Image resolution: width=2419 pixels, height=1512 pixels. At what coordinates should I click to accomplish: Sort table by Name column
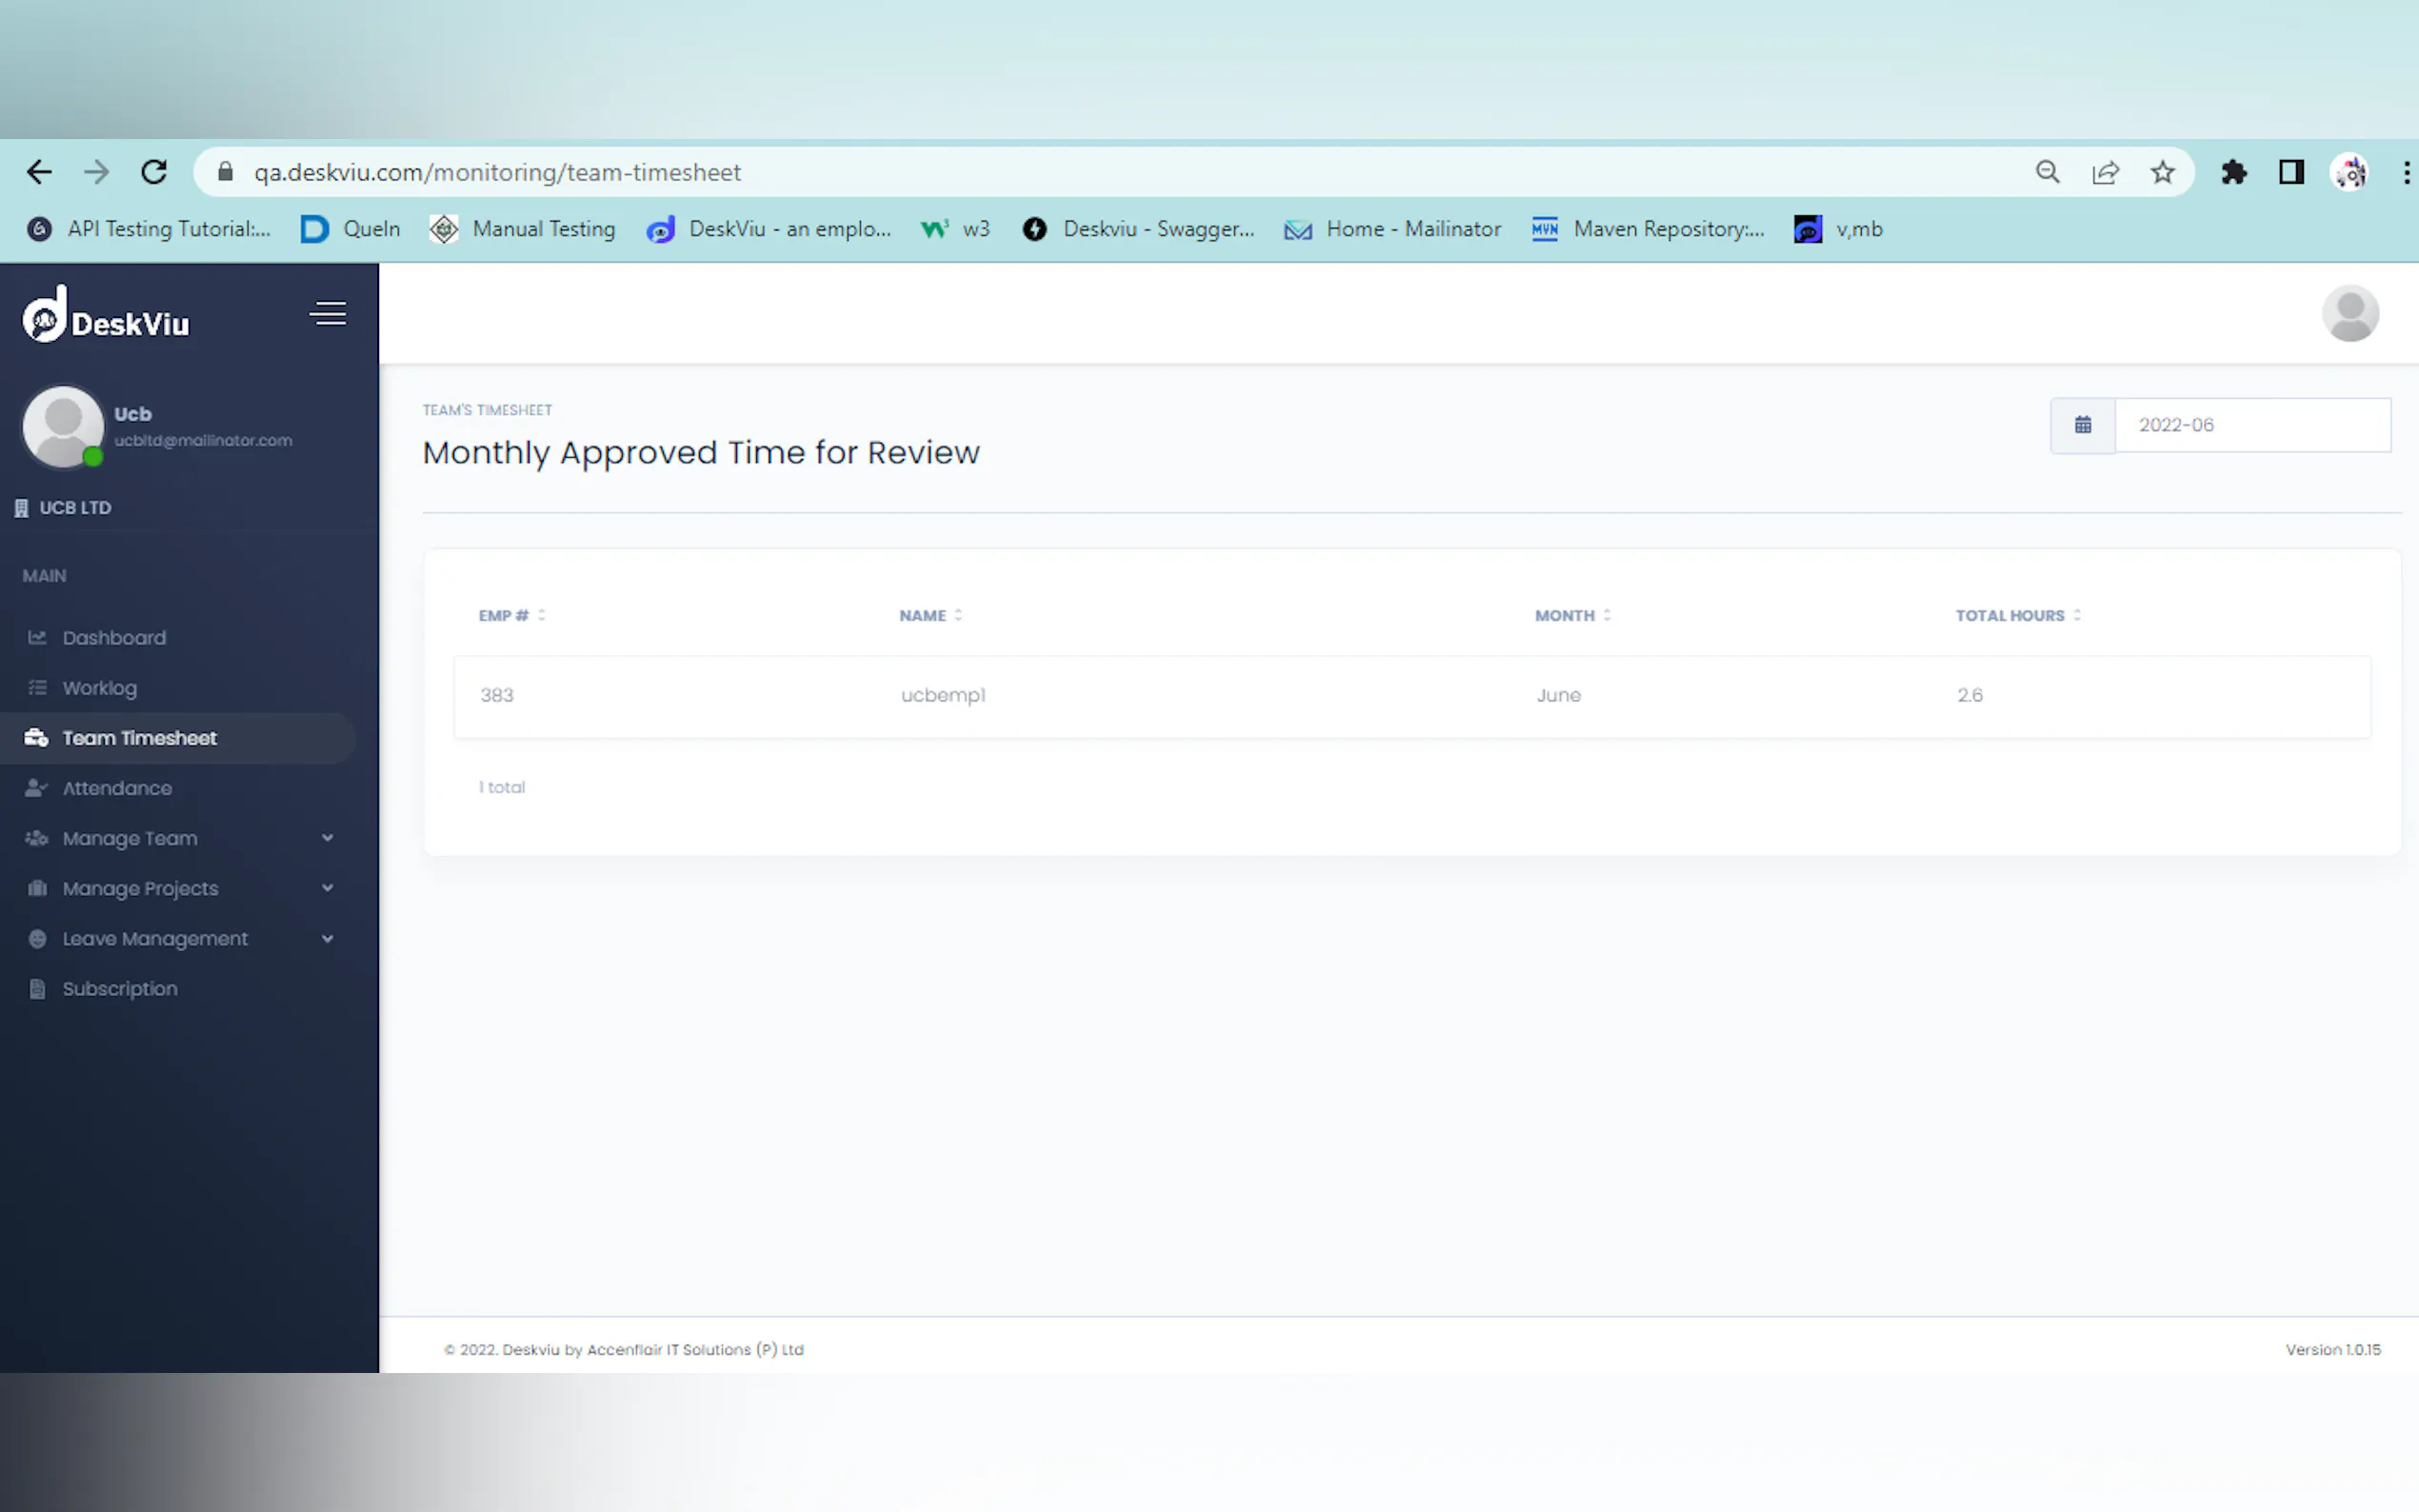[x=930, y=615]
